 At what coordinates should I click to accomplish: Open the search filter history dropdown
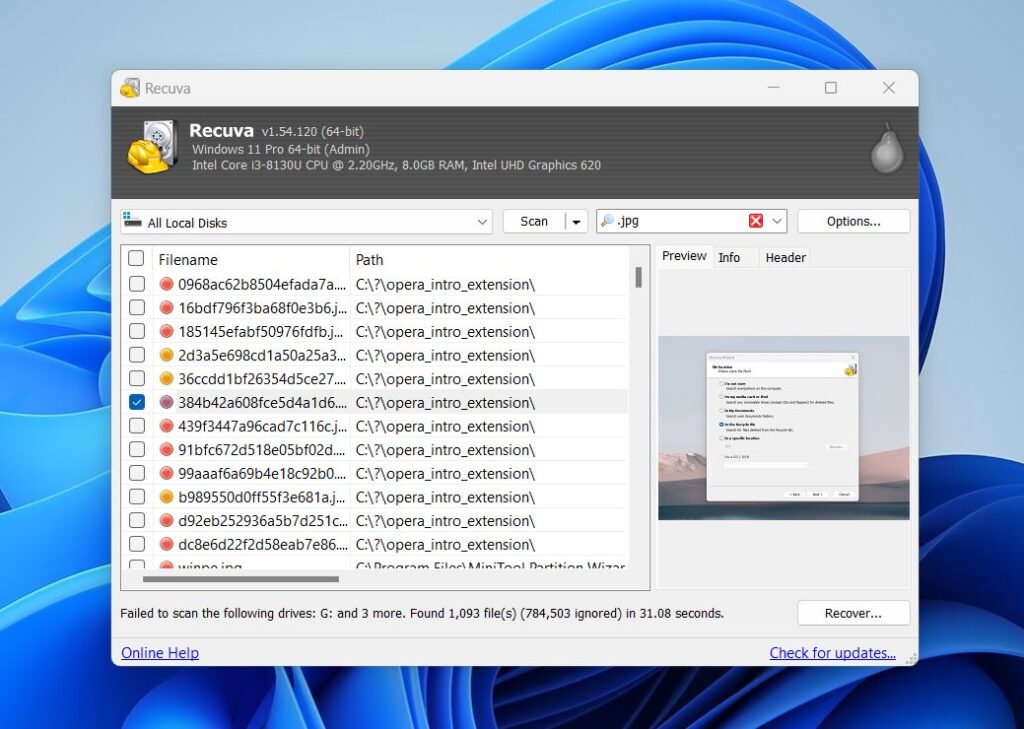(779, 220)
